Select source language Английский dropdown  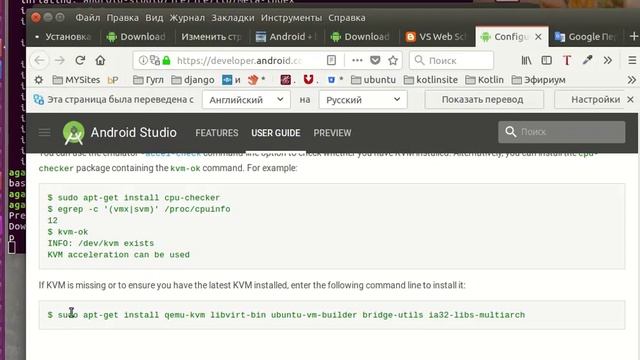(x=246, y=100)
